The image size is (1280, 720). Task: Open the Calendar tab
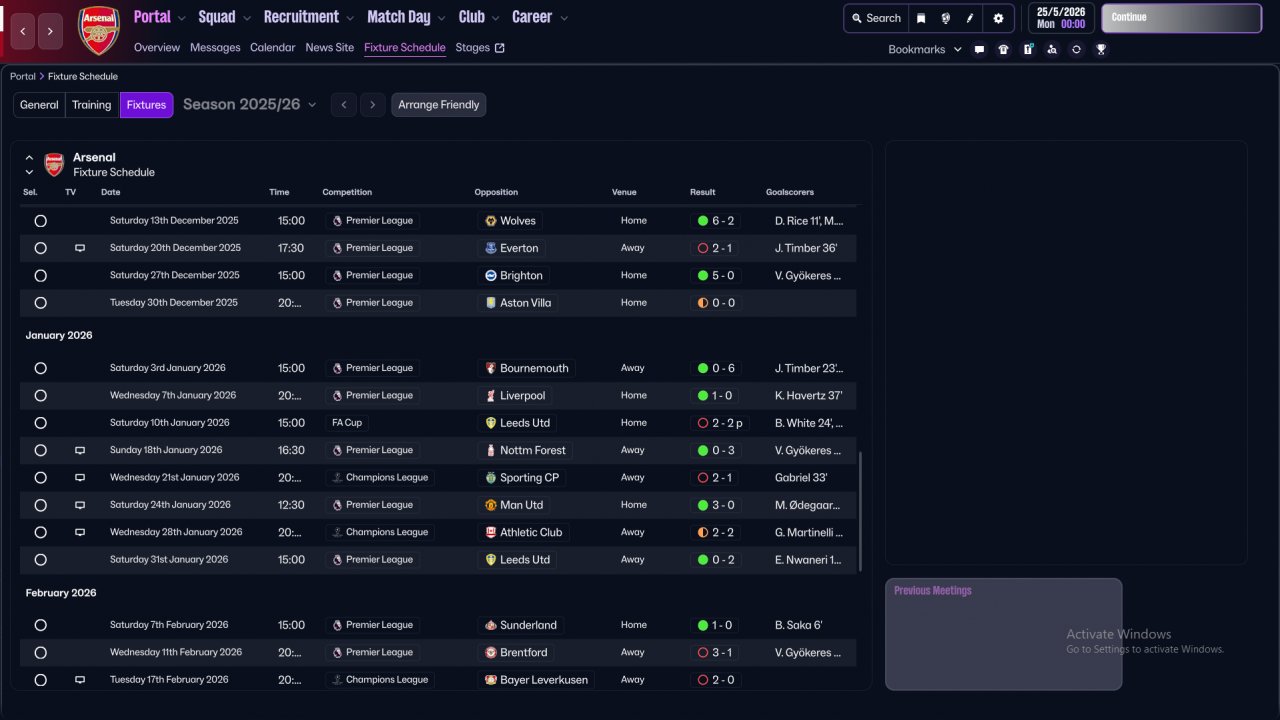[273, 48]
